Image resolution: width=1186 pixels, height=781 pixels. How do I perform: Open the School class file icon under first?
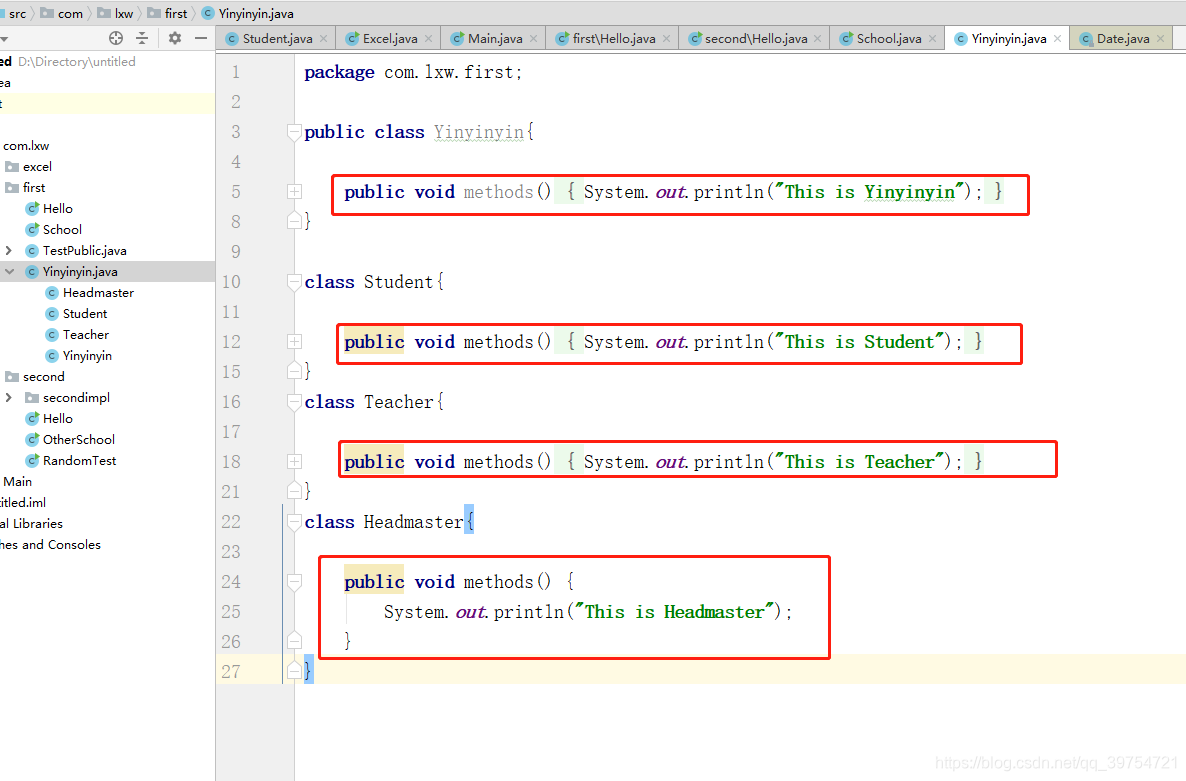[x=34, y=229]
